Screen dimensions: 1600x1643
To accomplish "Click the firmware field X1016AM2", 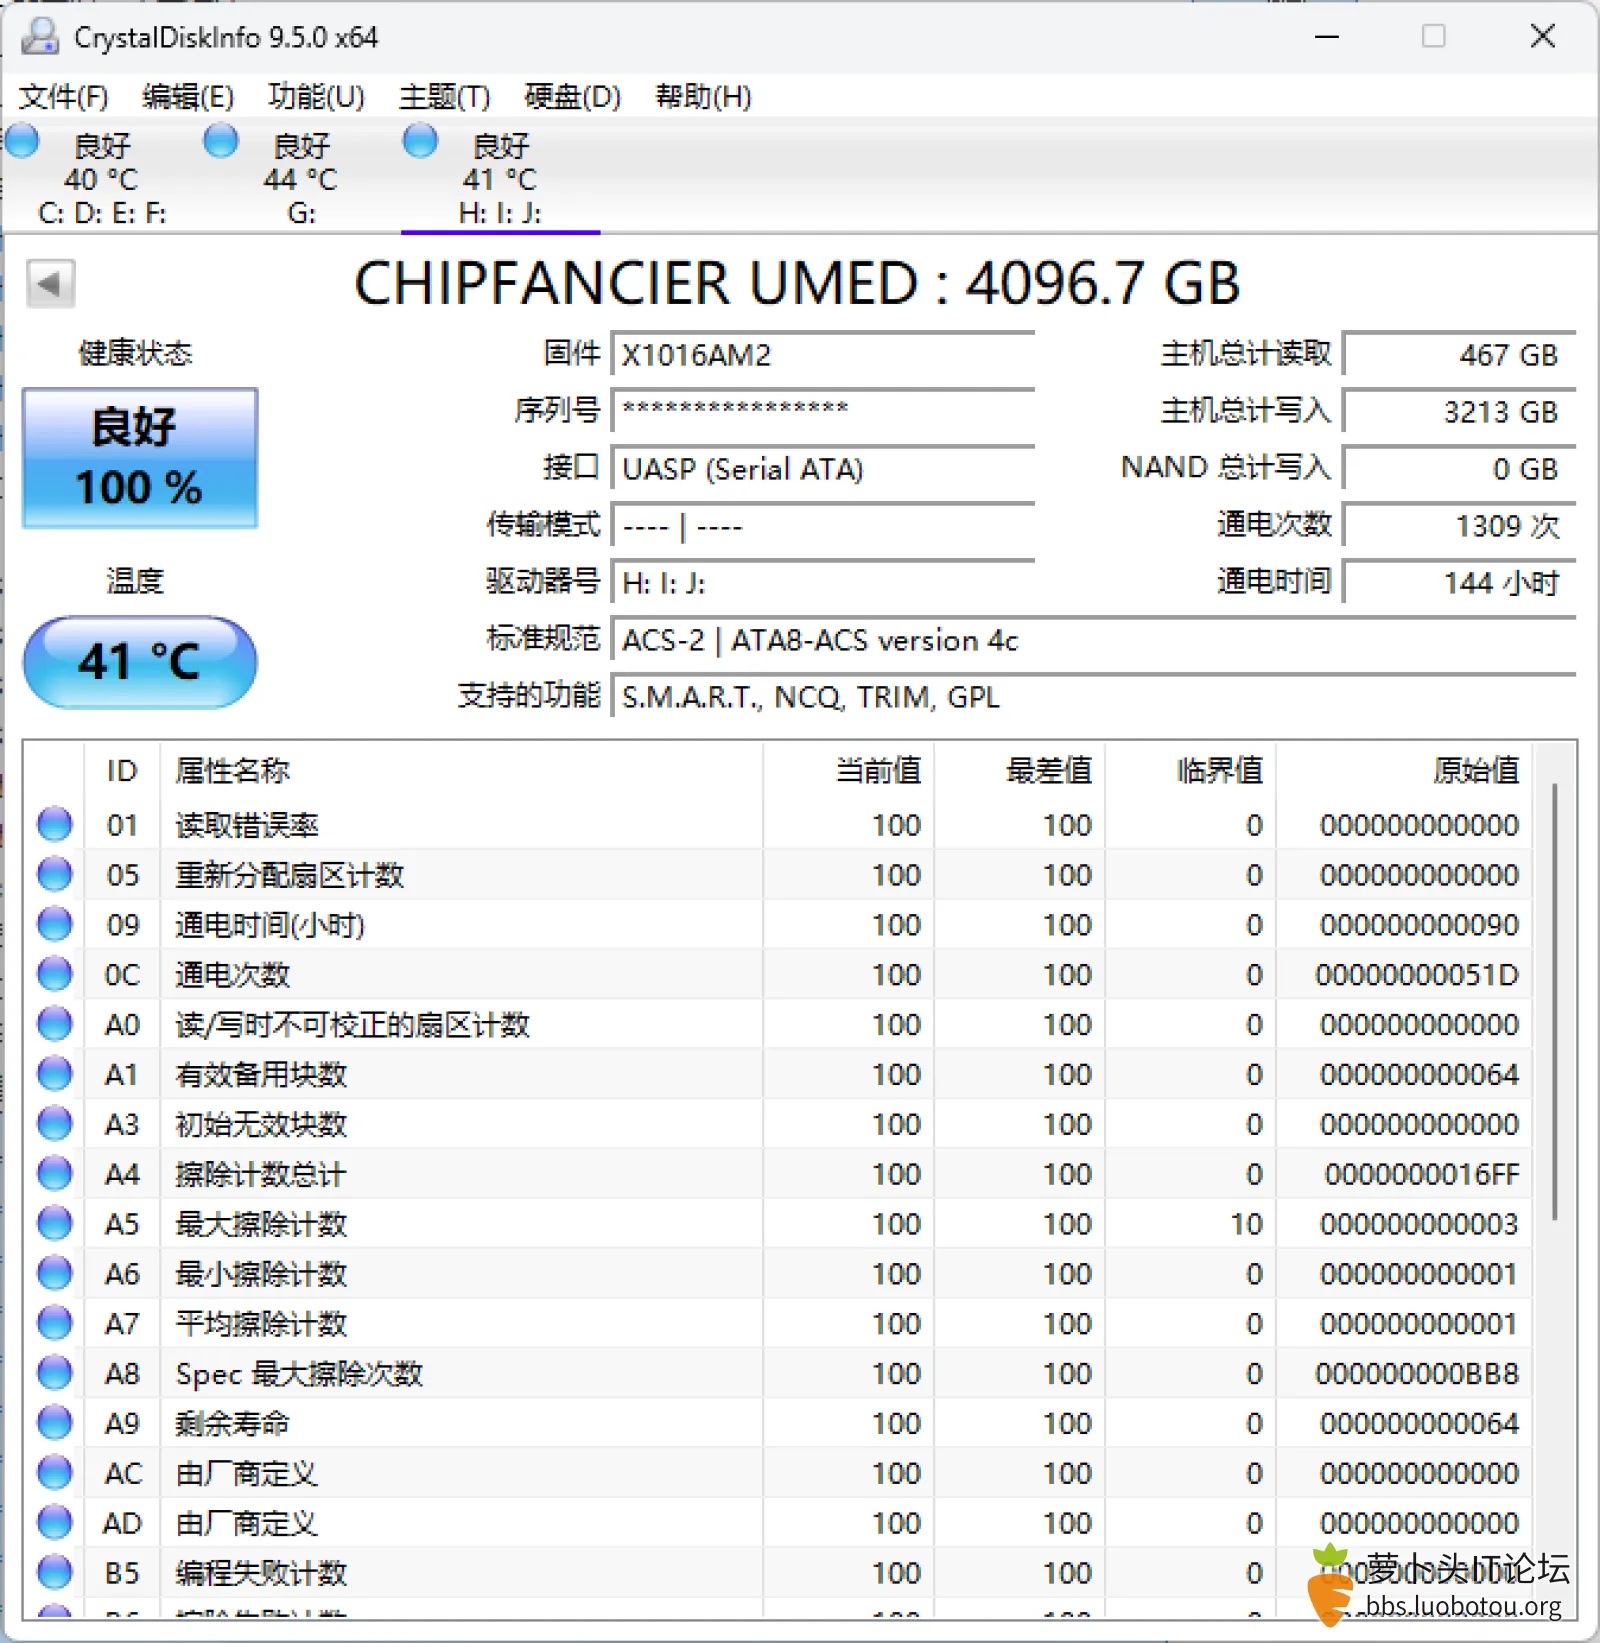I will click(x=823, y=355).
